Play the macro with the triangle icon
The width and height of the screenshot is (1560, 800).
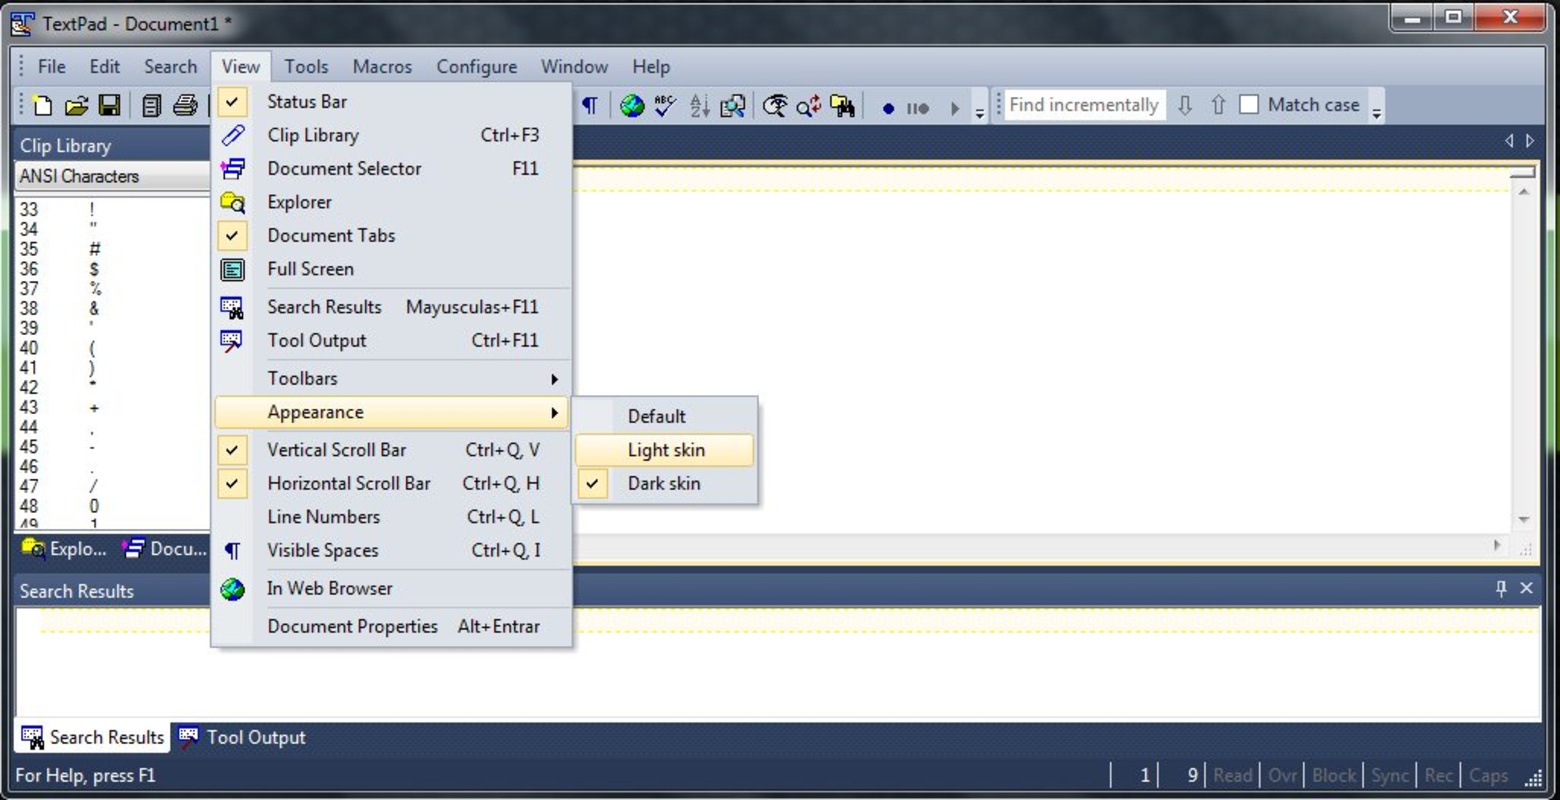(x=955, y=108)
